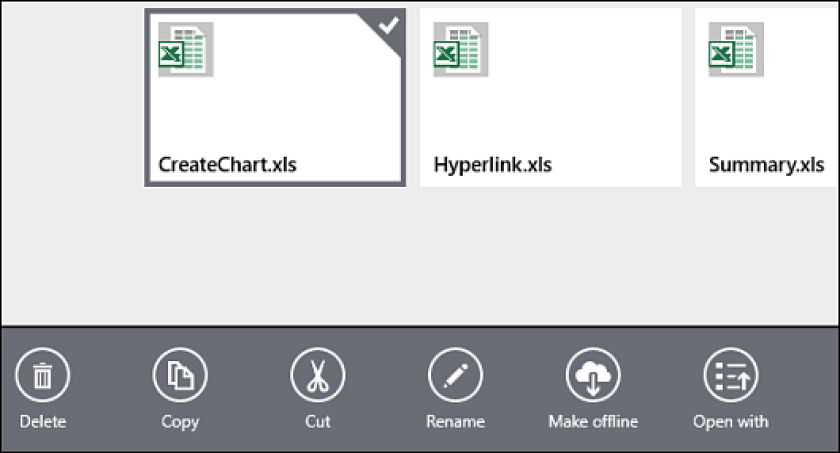
Task: Click the Delete label in app bar
Action: pyautogui.click(x=42, y=421)
